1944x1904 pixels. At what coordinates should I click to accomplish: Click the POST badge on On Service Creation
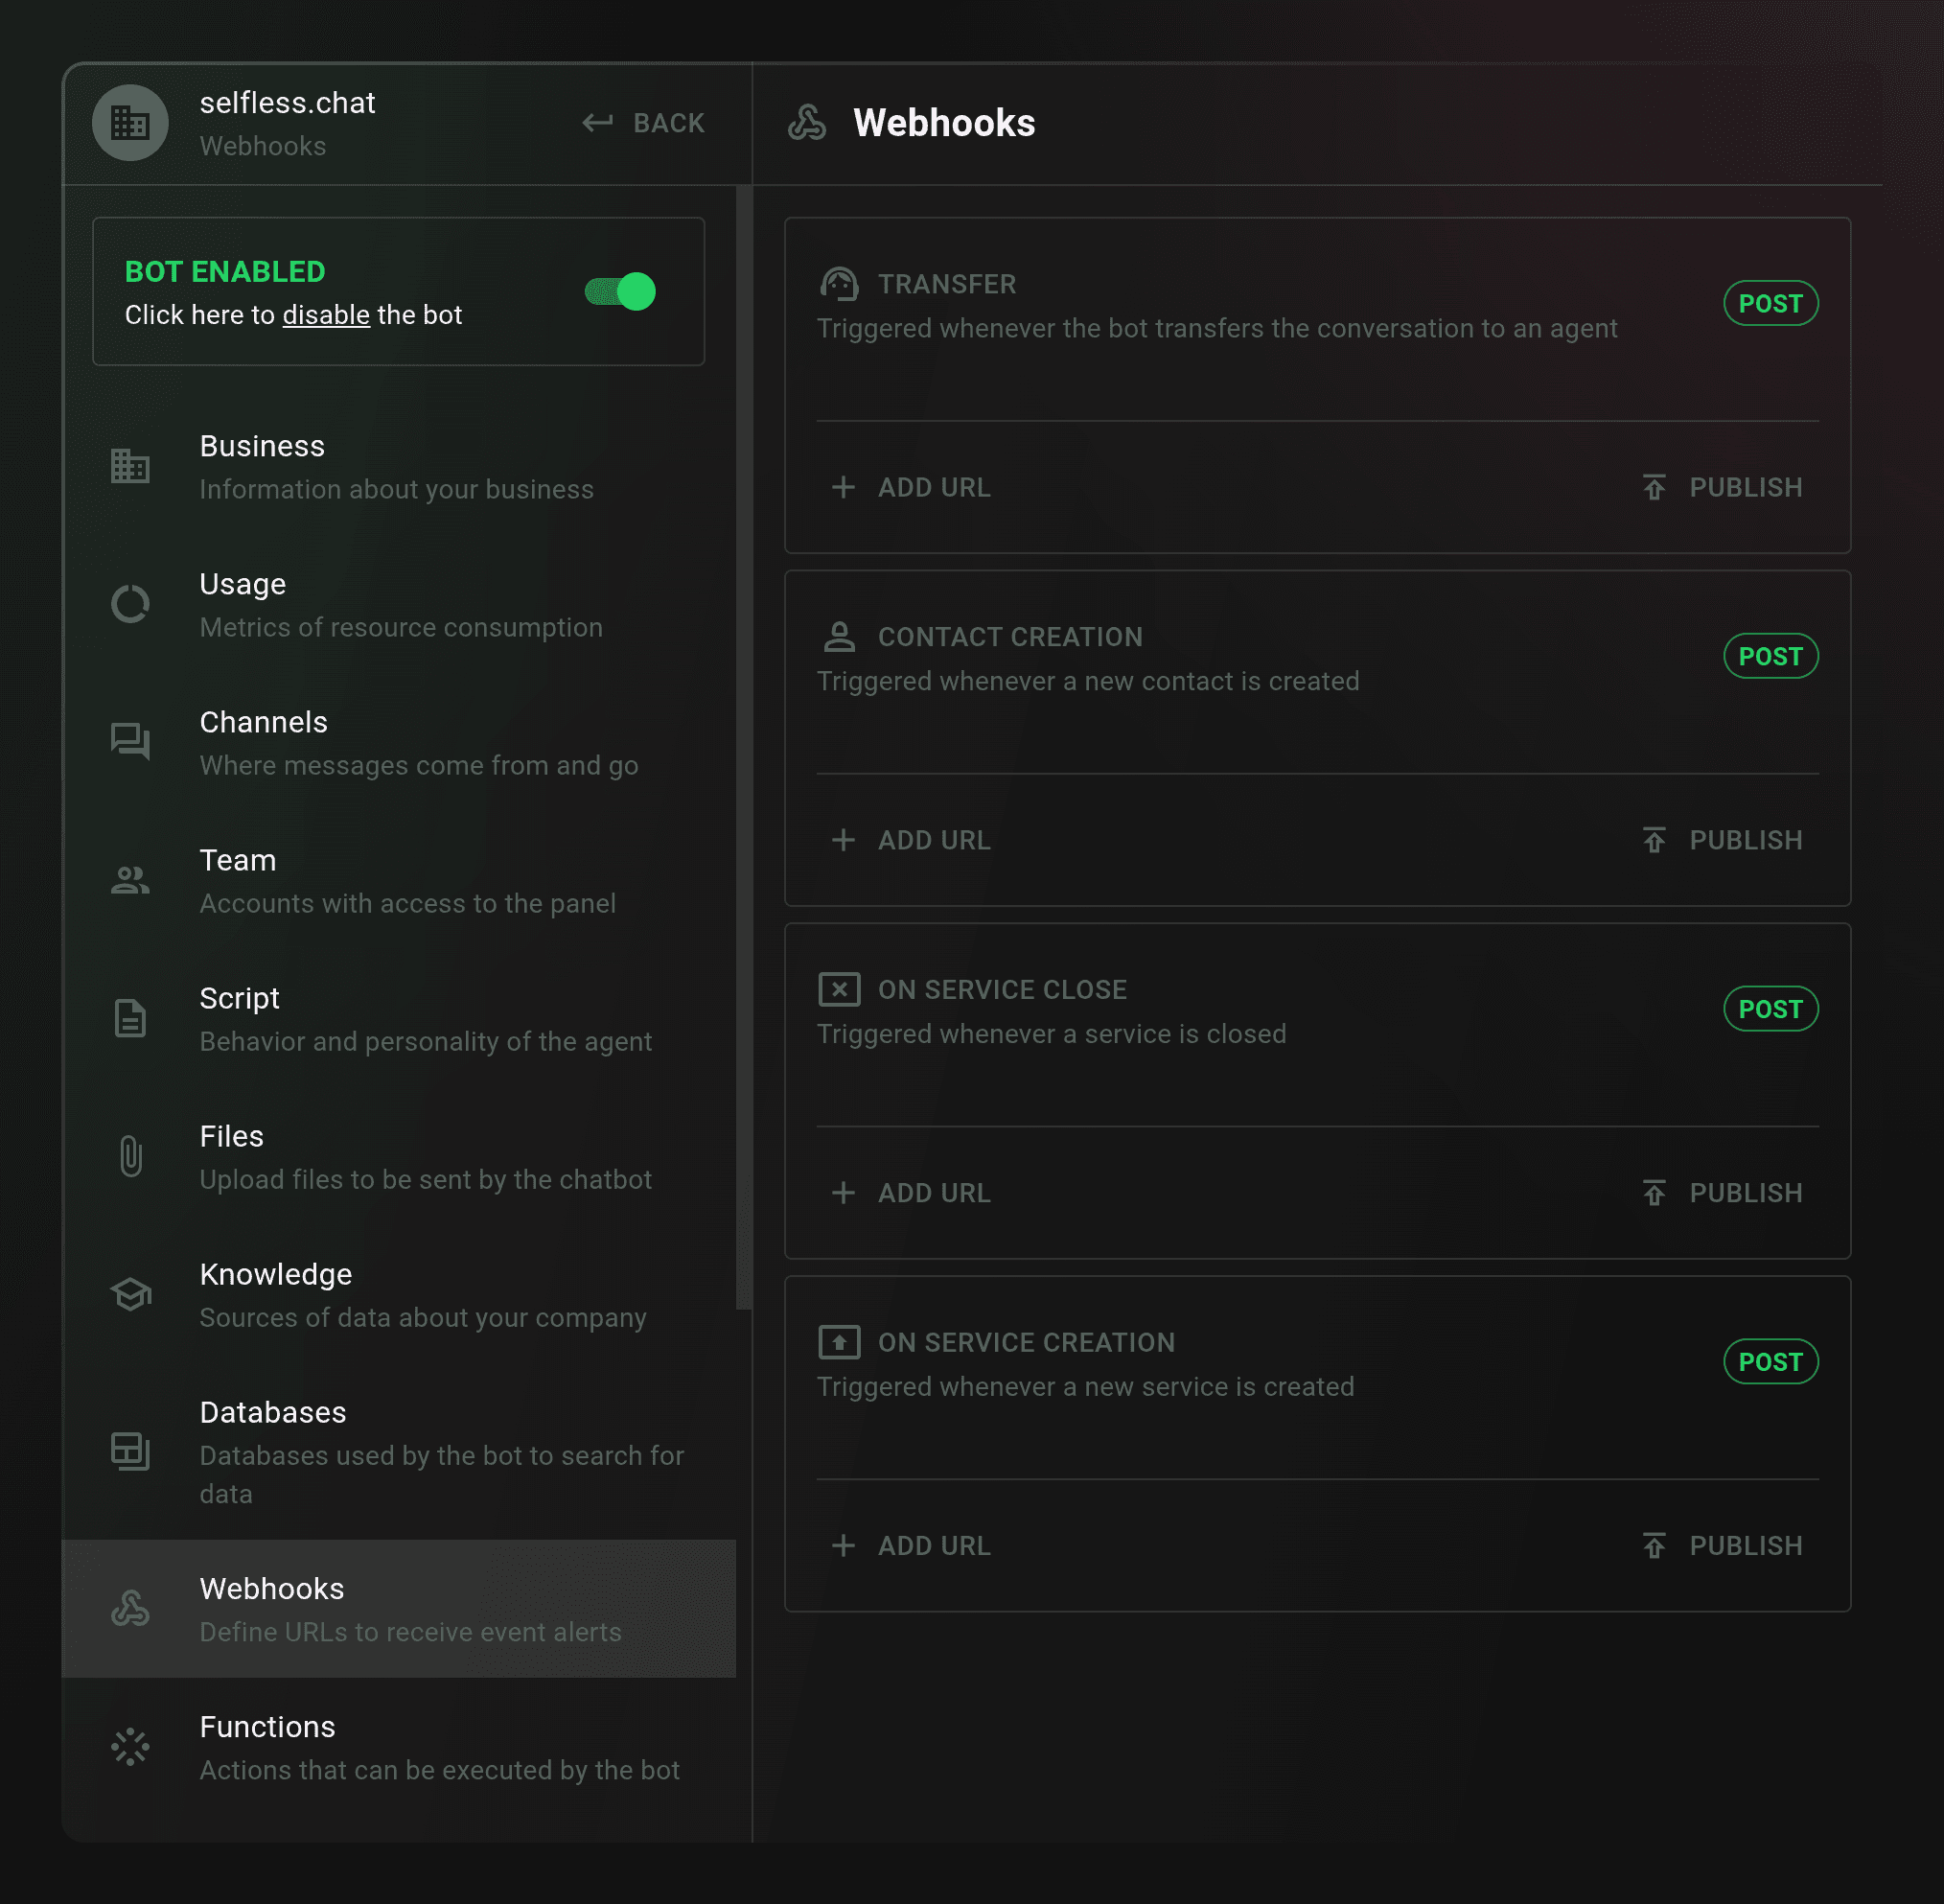(1770, 1362)
